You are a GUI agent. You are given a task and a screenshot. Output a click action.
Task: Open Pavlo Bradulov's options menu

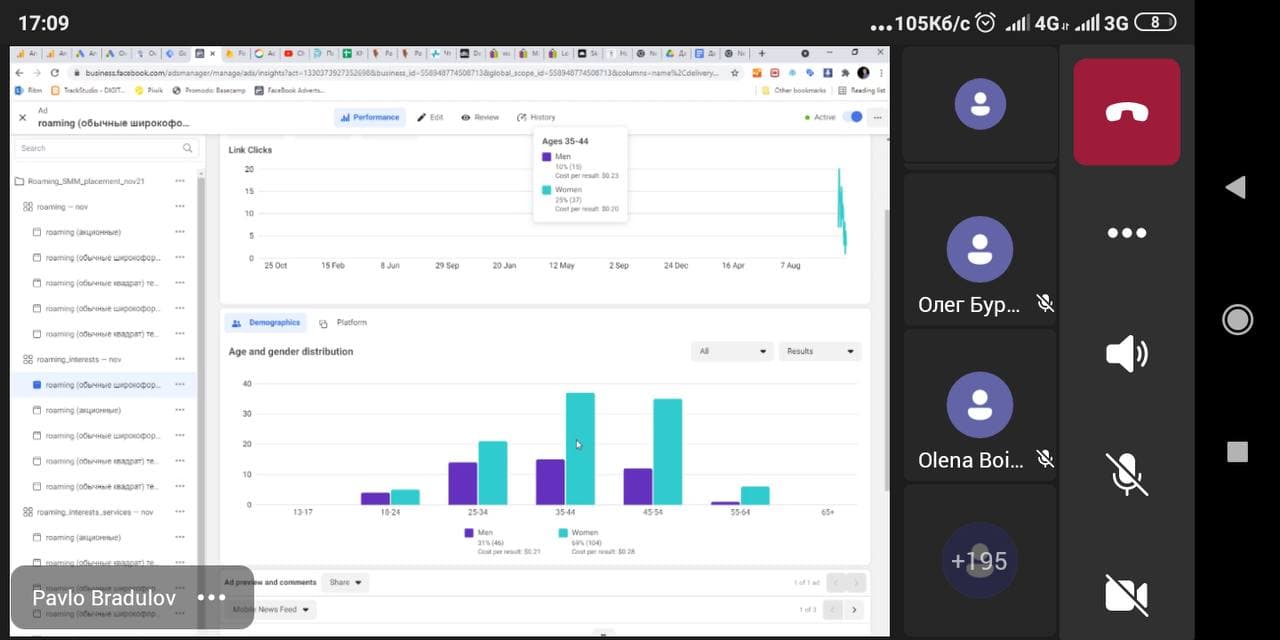(x=212, y=598)
